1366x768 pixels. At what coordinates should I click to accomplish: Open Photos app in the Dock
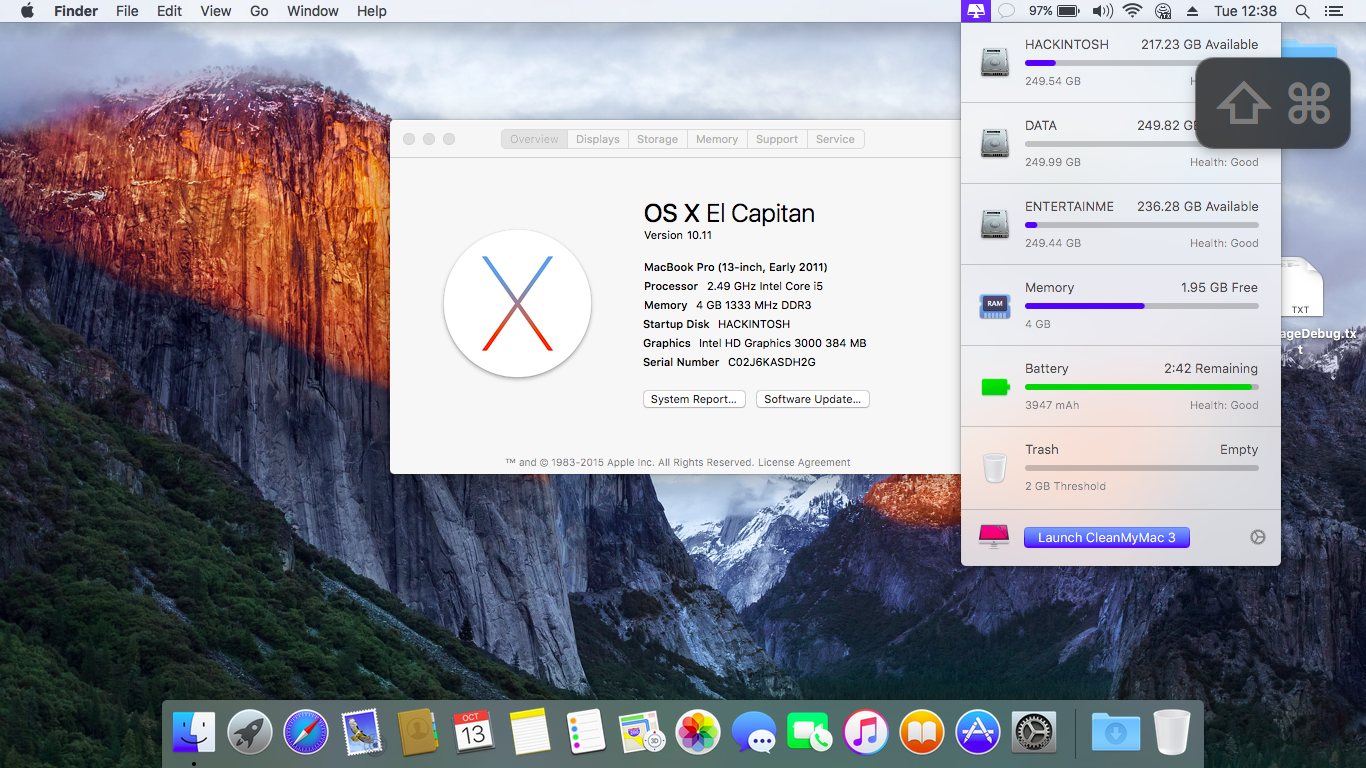(698, 732)
